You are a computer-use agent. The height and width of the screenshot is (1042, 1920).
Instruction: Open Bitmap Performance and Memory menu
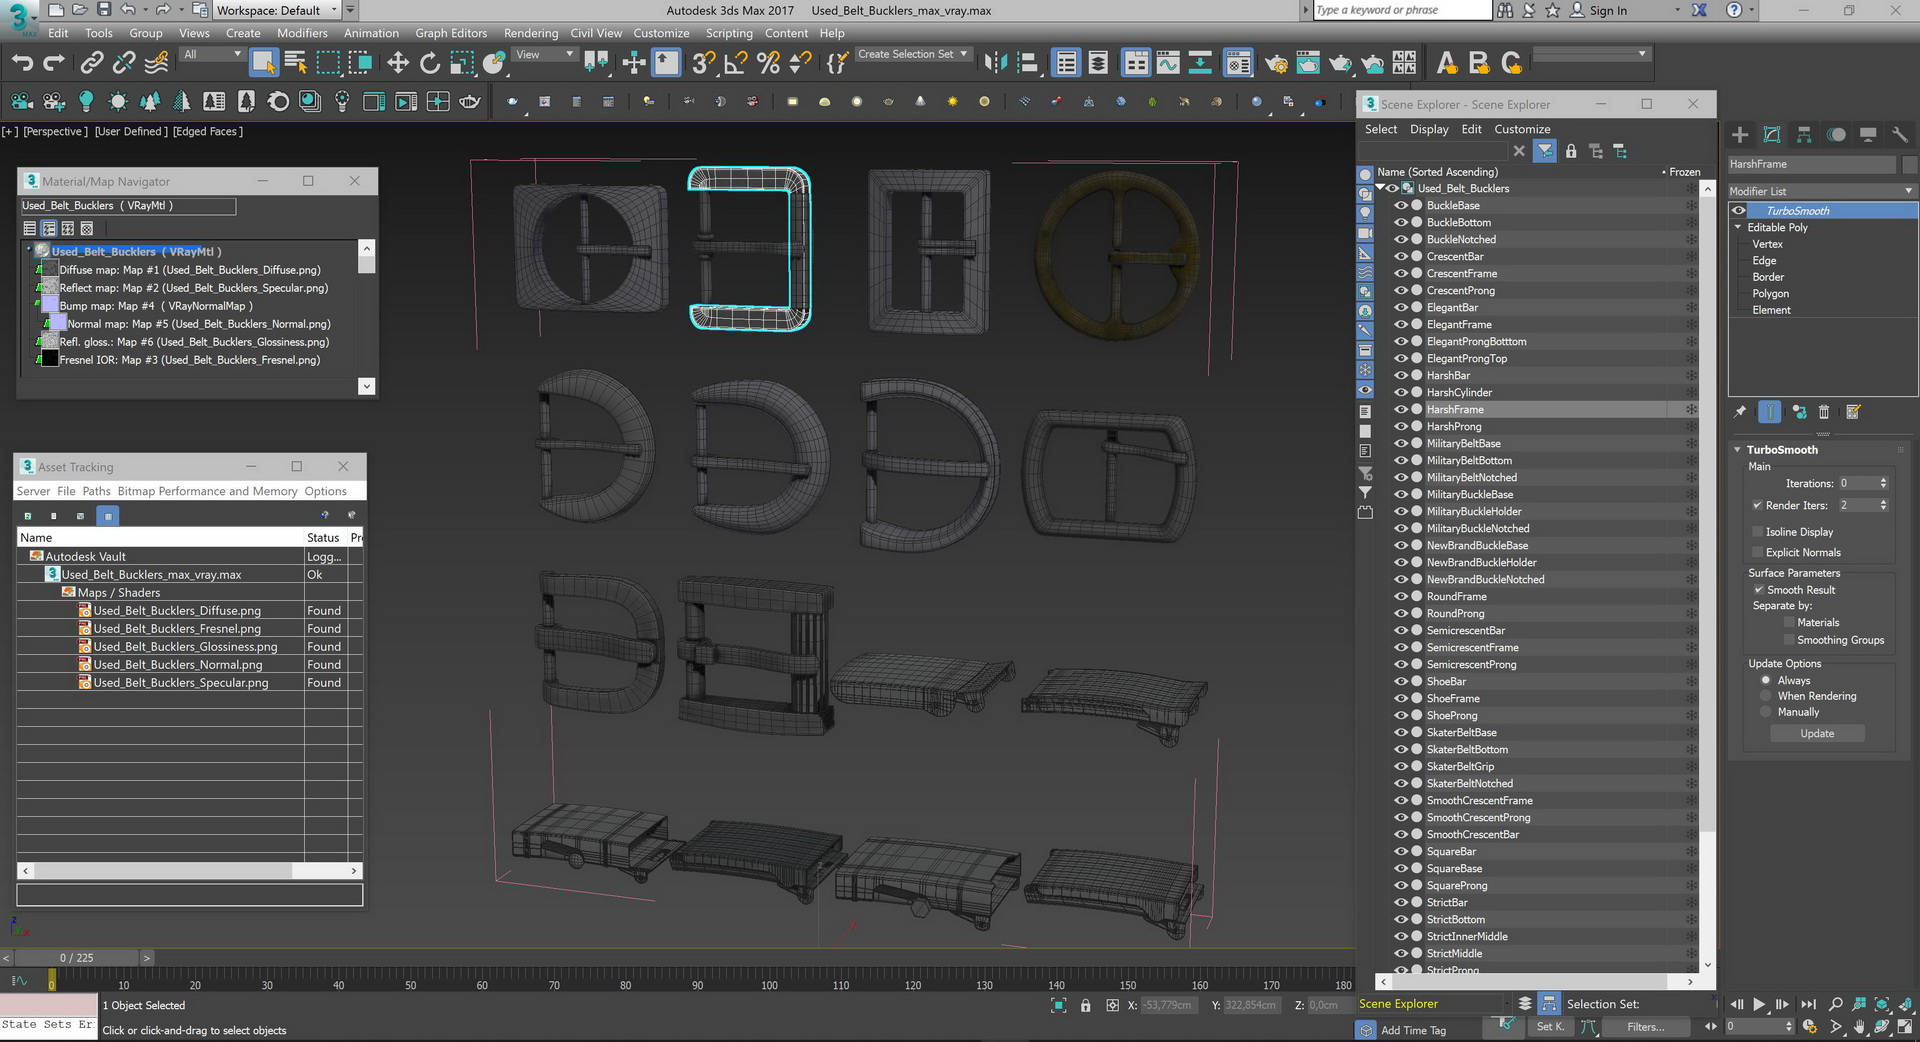[x=207, y=491]
